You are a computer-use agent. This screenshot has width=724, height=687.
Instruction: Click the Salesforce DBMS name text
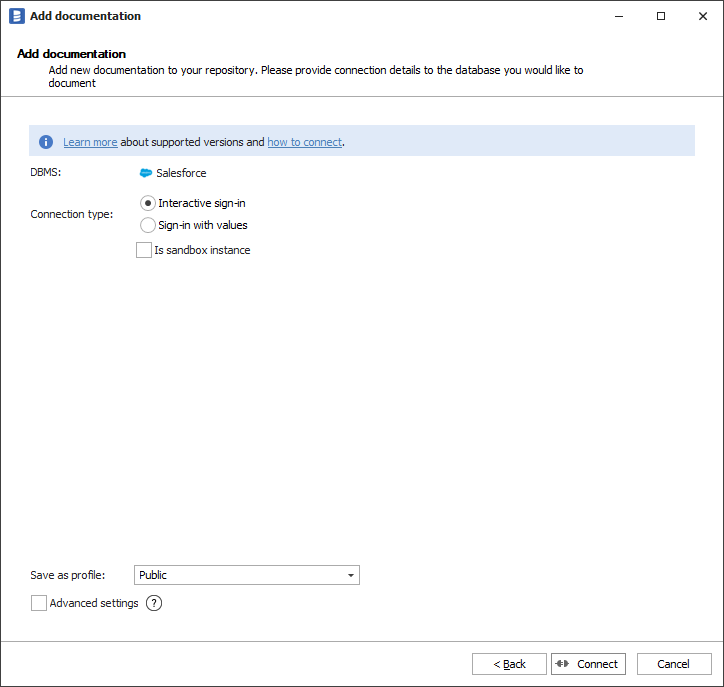pyautogui.click(x=181, y=173)
